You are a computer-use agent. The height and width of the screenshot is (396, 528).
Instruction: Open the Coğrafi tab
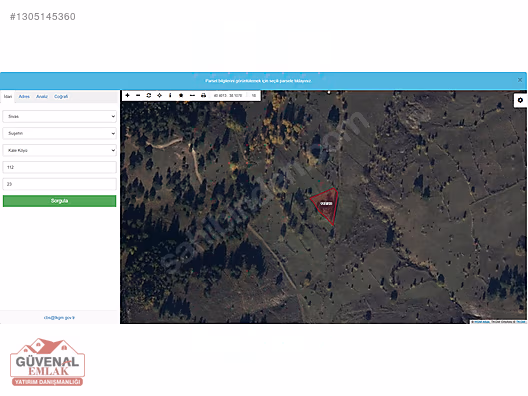(61, 97)
